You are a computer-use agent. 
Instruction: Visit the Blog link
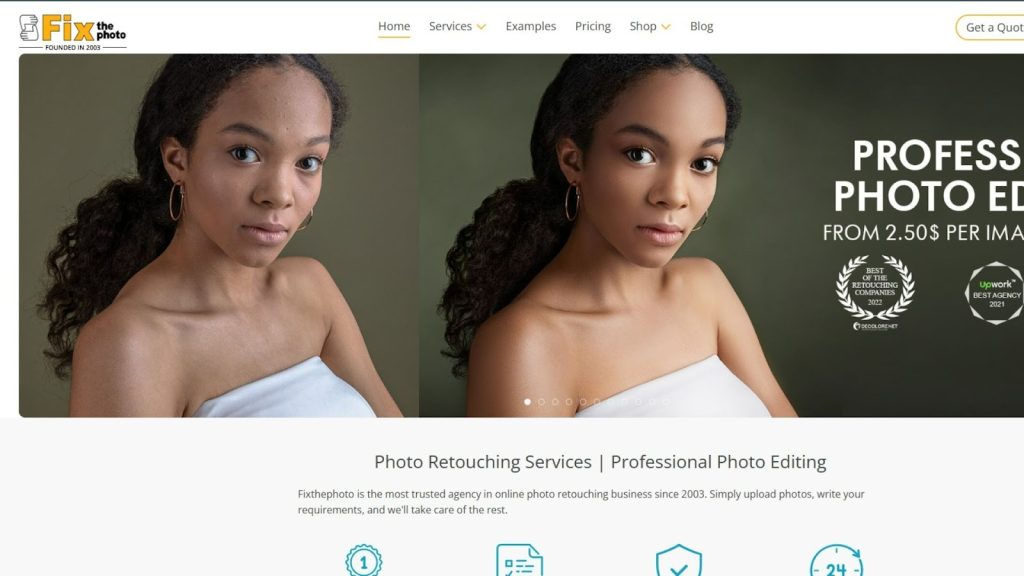pos(701,26)
